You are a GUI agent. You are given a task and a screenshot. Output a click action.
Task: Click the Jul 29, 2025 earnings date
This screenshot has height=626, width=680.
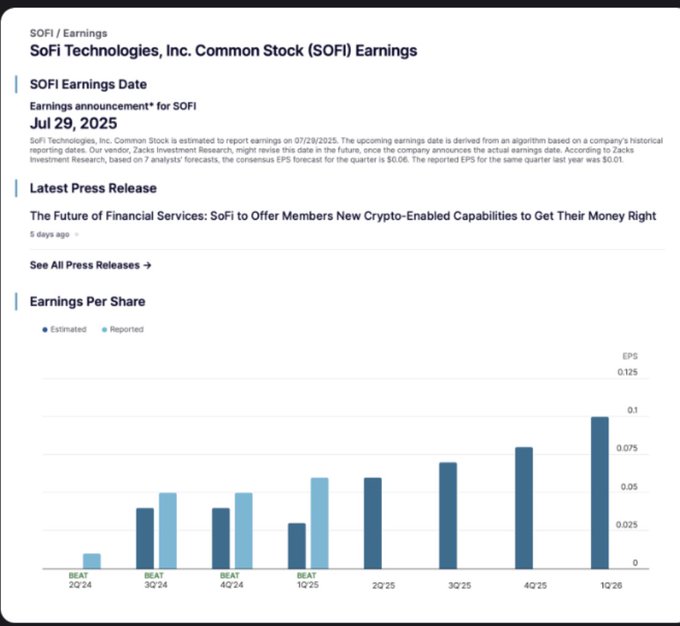73,123
